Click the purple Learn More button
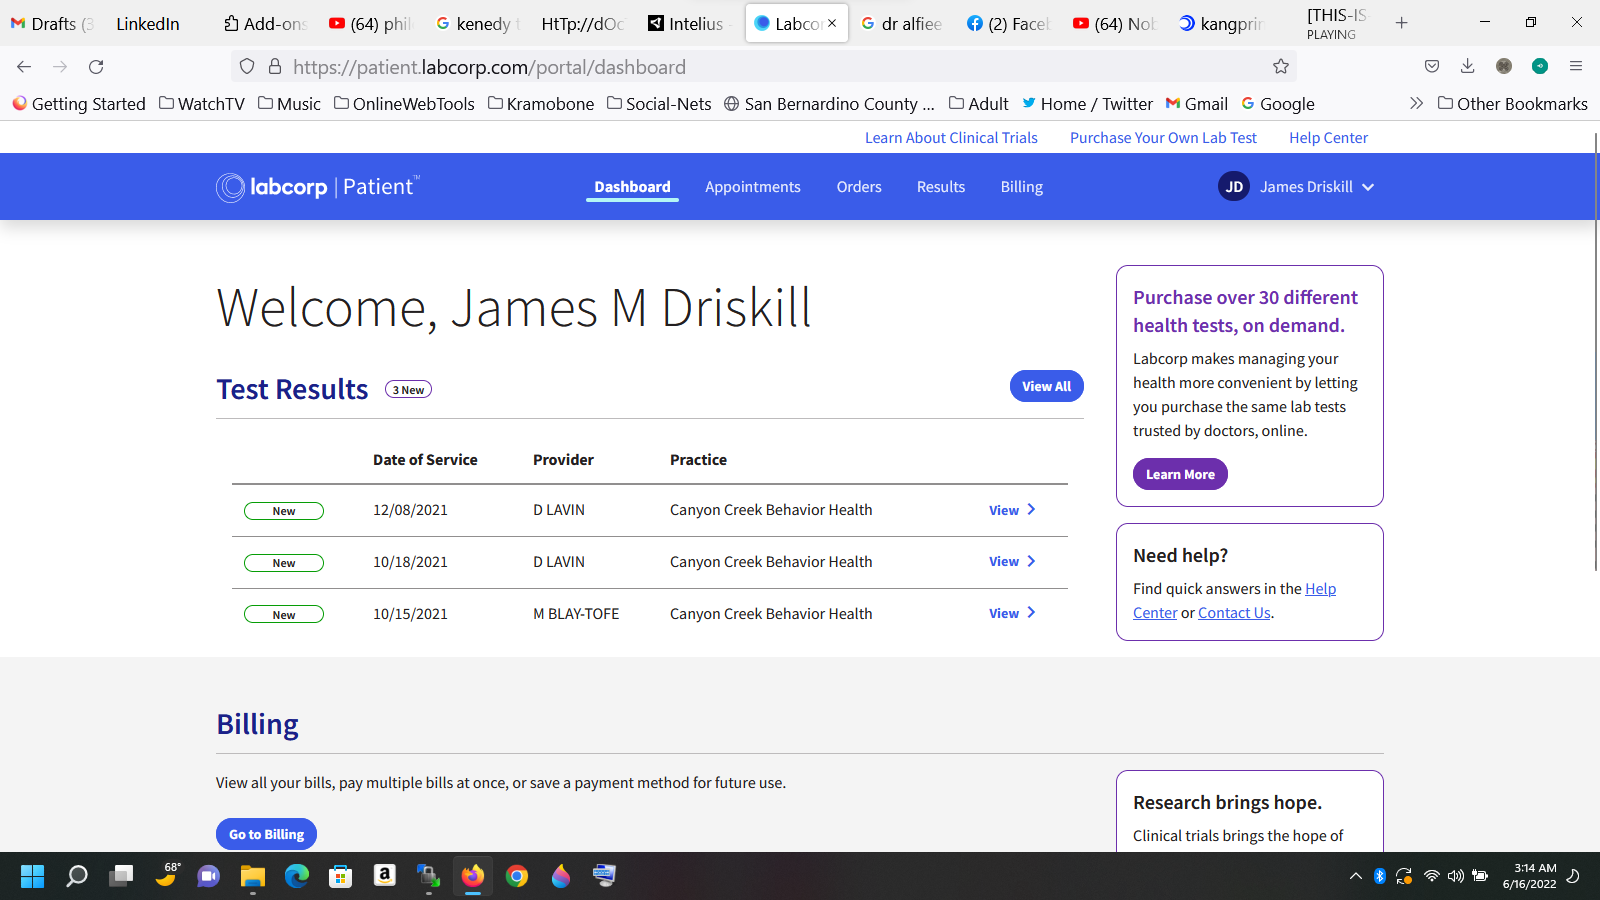 click(x=1180, y=474)
